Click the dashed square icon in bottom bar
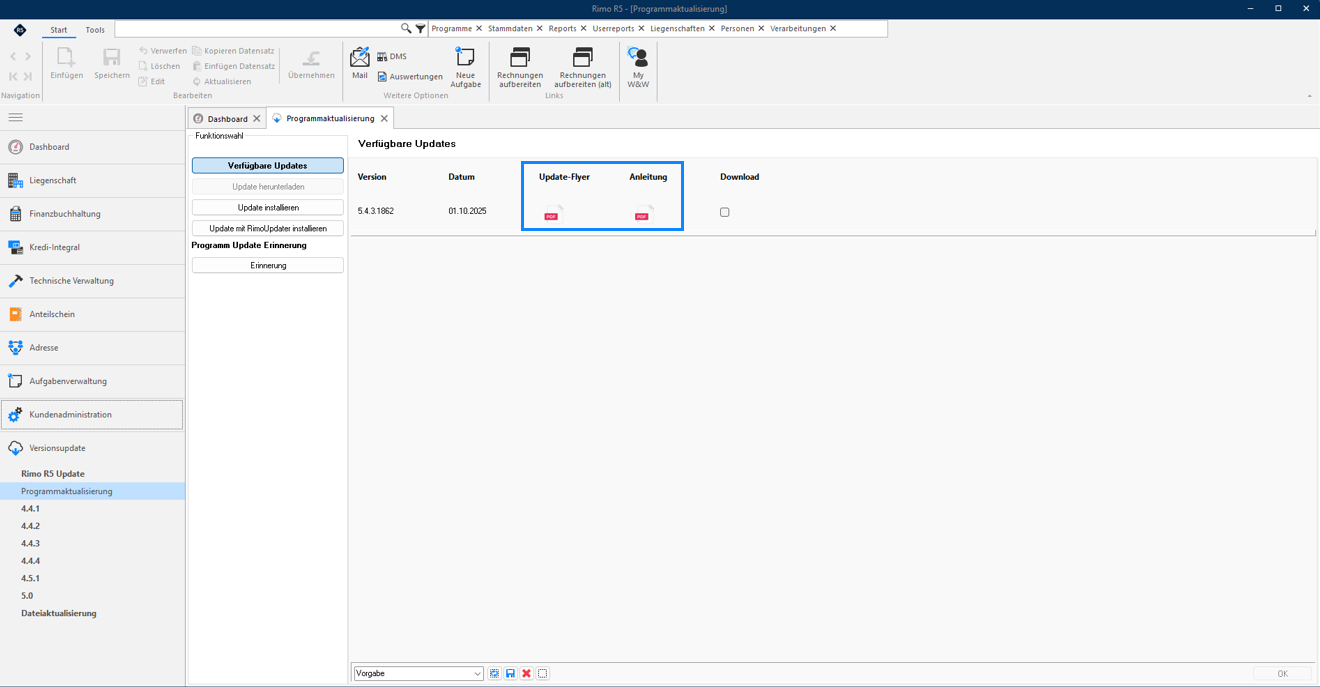The image size is (1320, 687). coord(542,674)
